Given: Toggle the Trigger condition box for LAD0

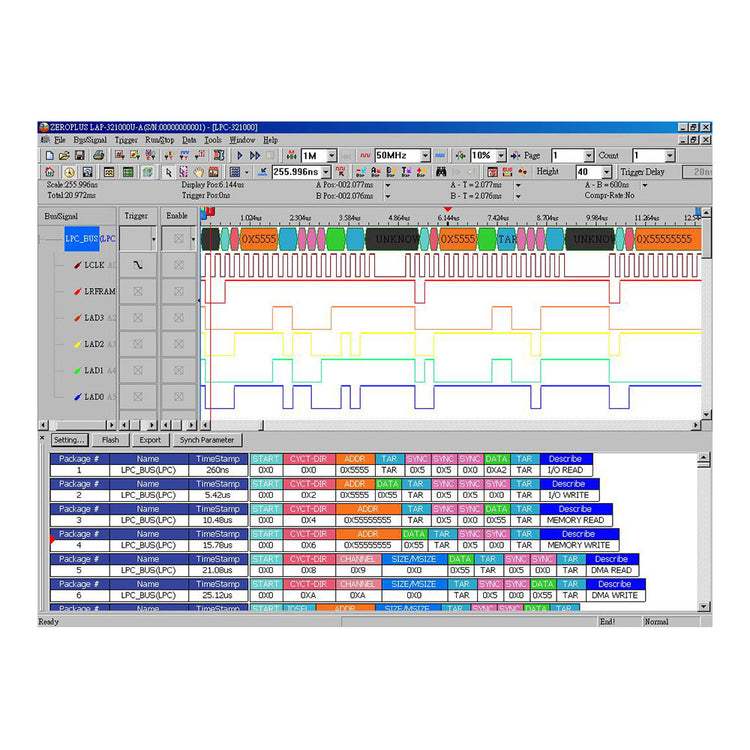Looking at the screenshot, I should tap(138, 396).
